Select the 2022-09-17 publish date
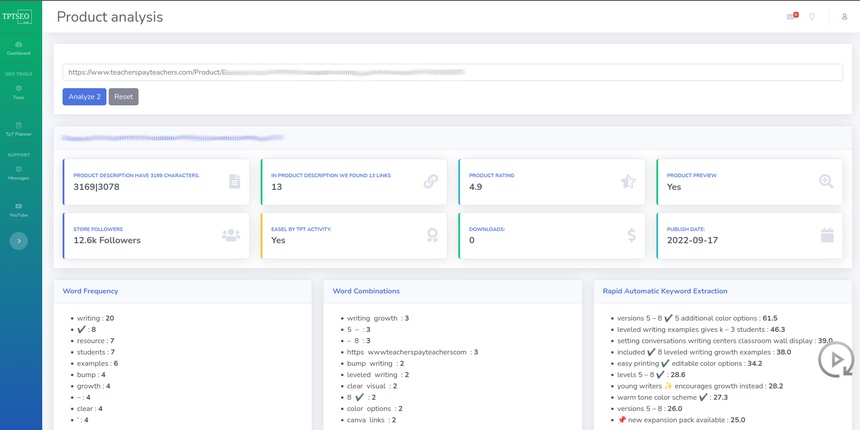The width and height of the screenshot is (860, 430). point(692,240)
